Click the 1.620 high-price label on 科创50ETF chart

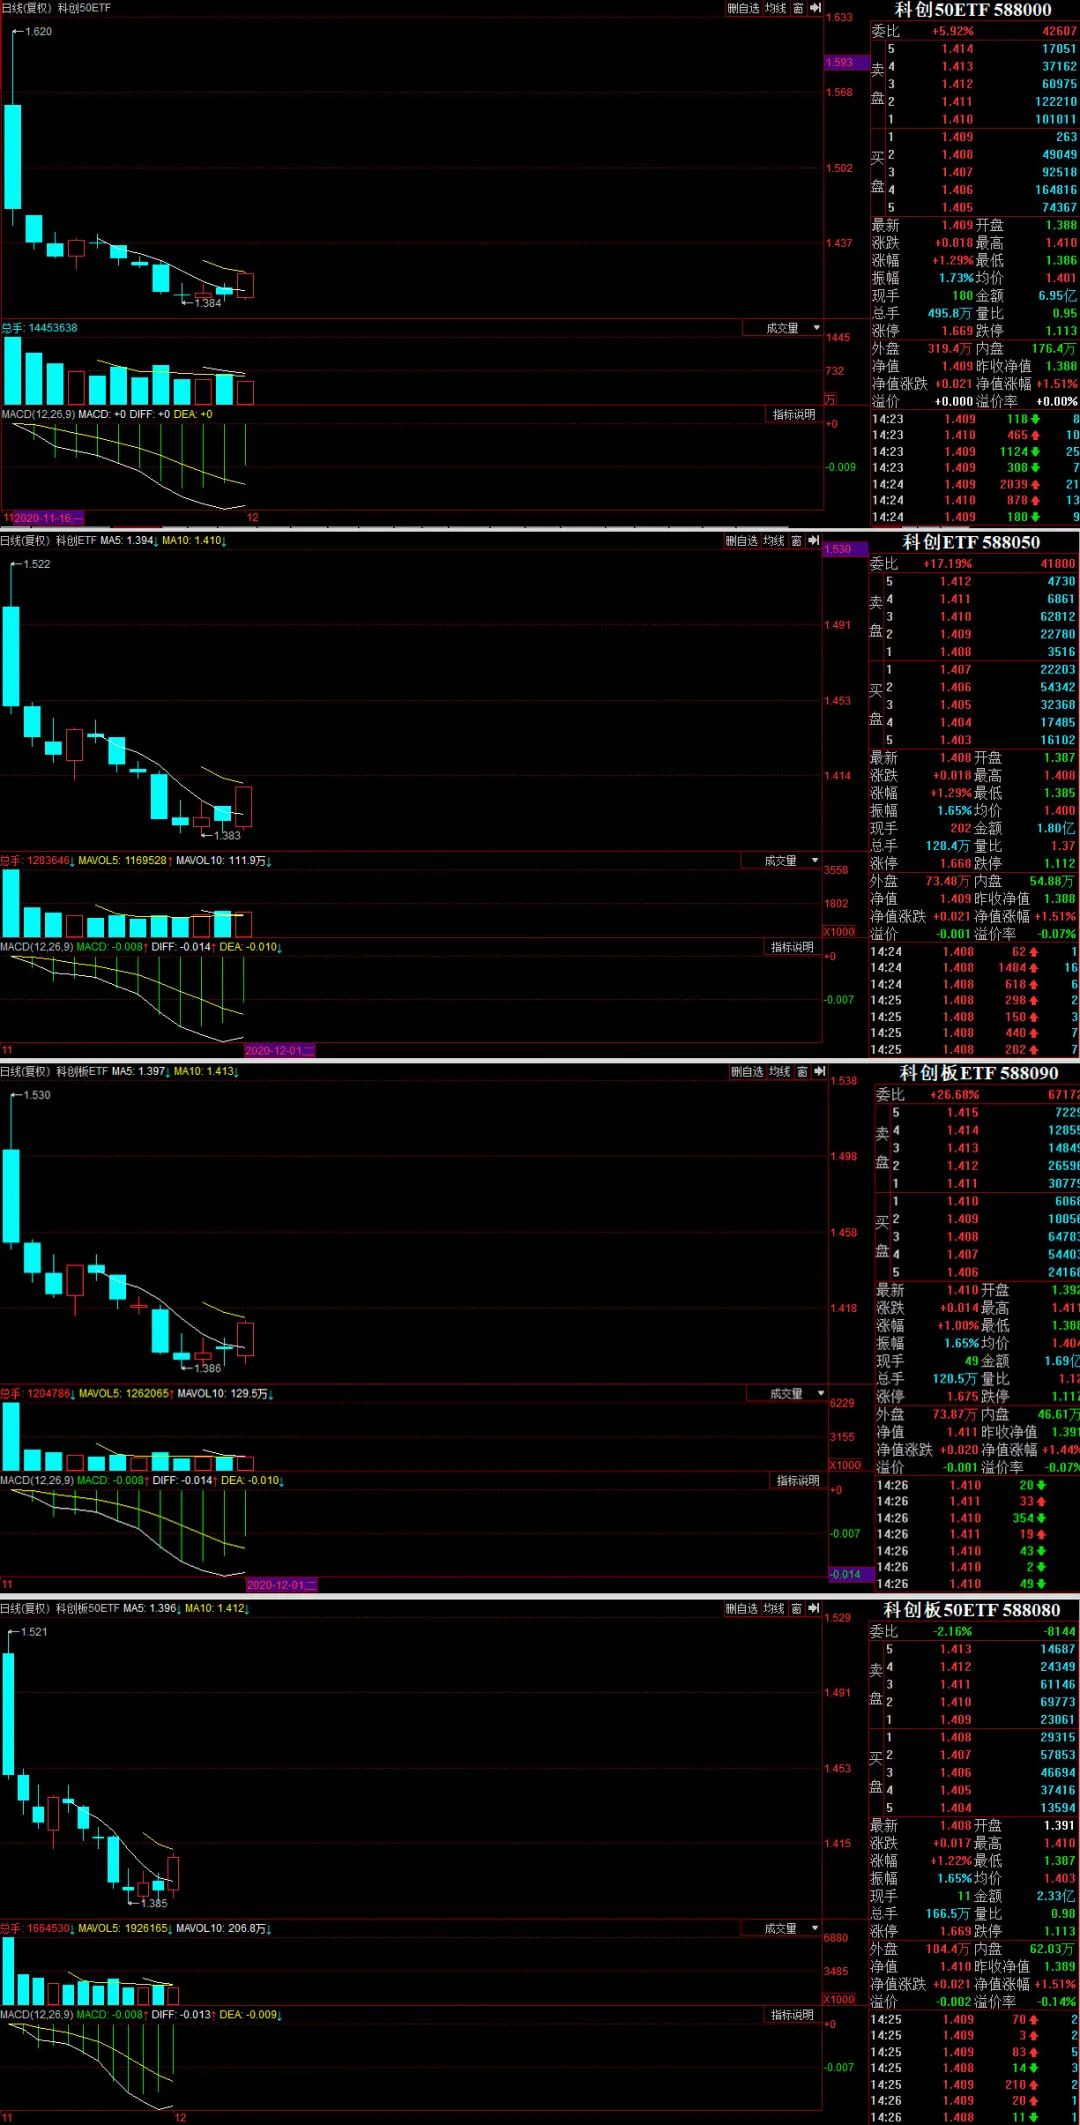39,32
